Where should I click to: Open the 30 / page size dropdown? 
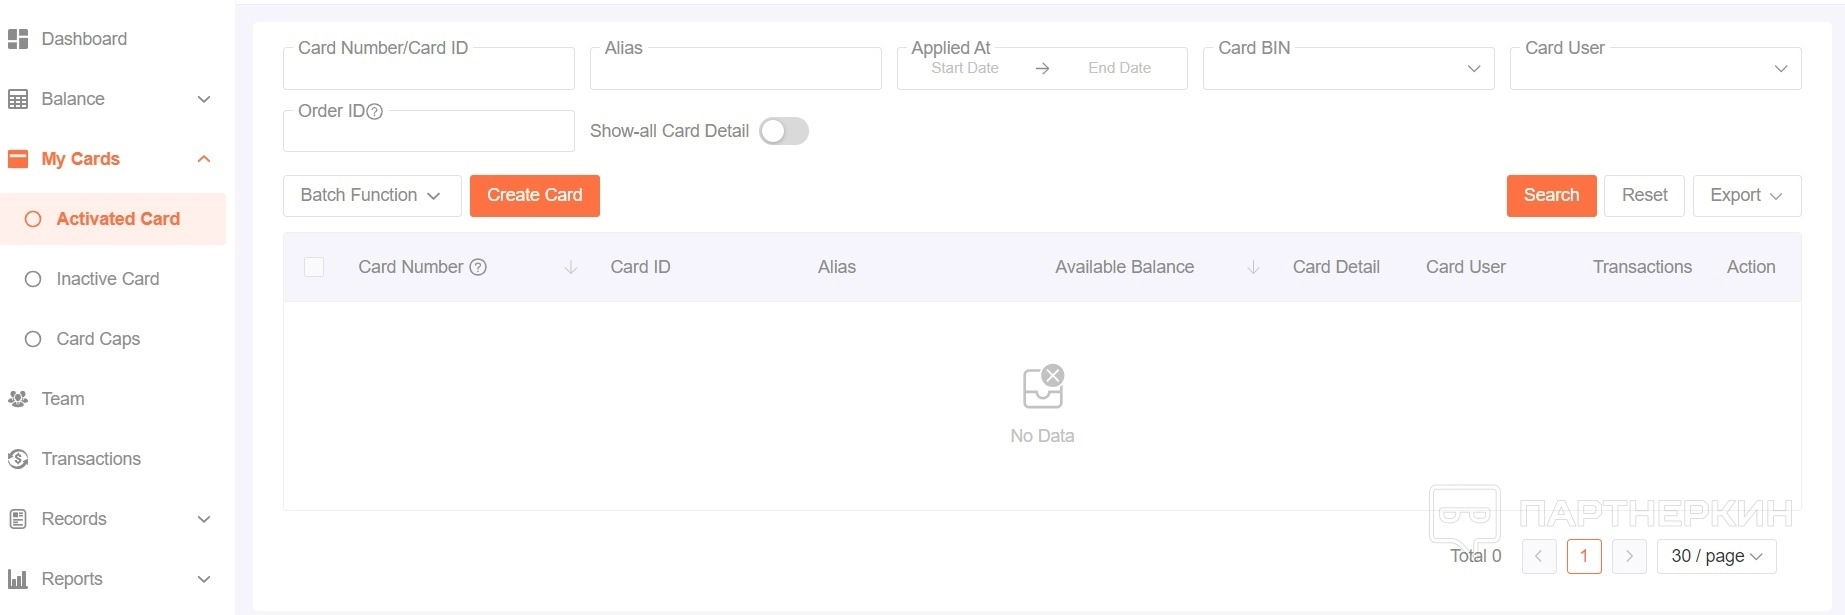click(x=1716, y=556)
